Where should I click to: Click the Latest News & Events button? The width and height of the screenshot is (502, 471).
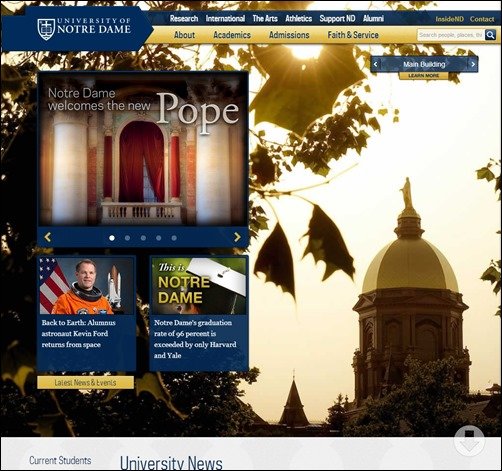coord(85,383)
